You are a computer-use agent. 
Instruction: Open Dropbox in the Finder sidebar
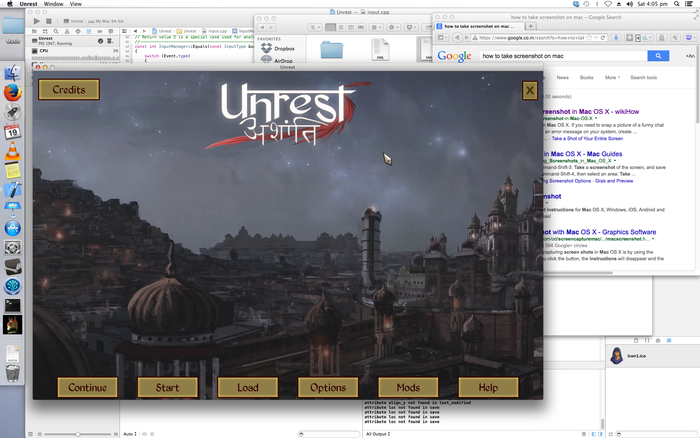(278, 48)
